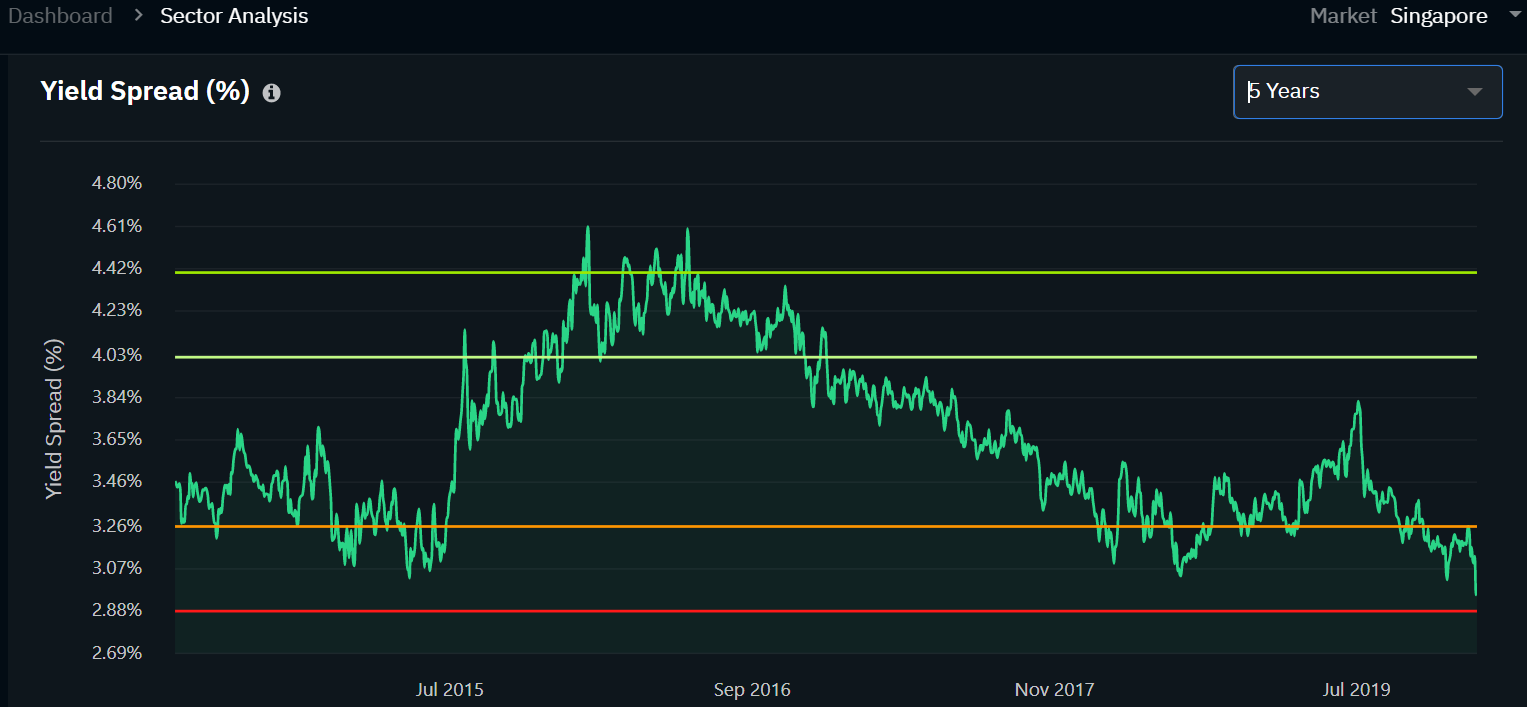Select the Sector Analysis breadcrumb
1527x707 pixels.
coord(234,16)
